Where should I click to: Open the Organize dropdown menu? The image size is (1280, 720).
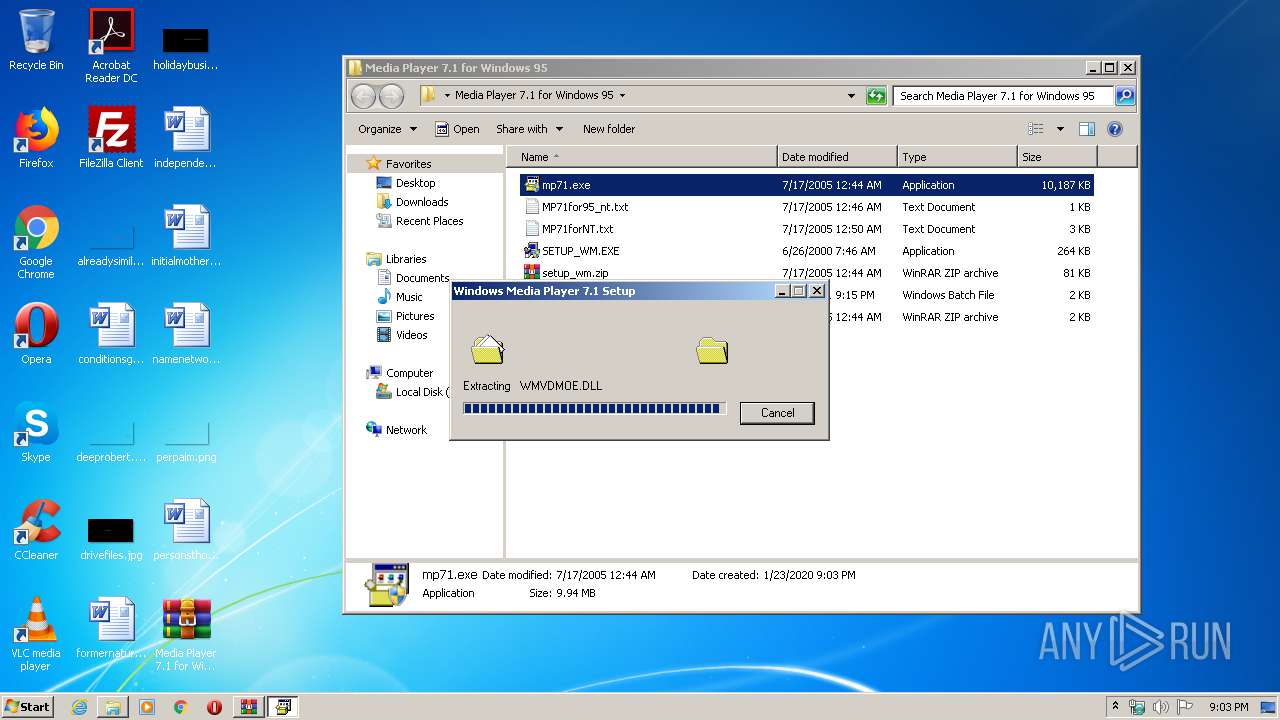pyautogui.click(x=387, y=129)
